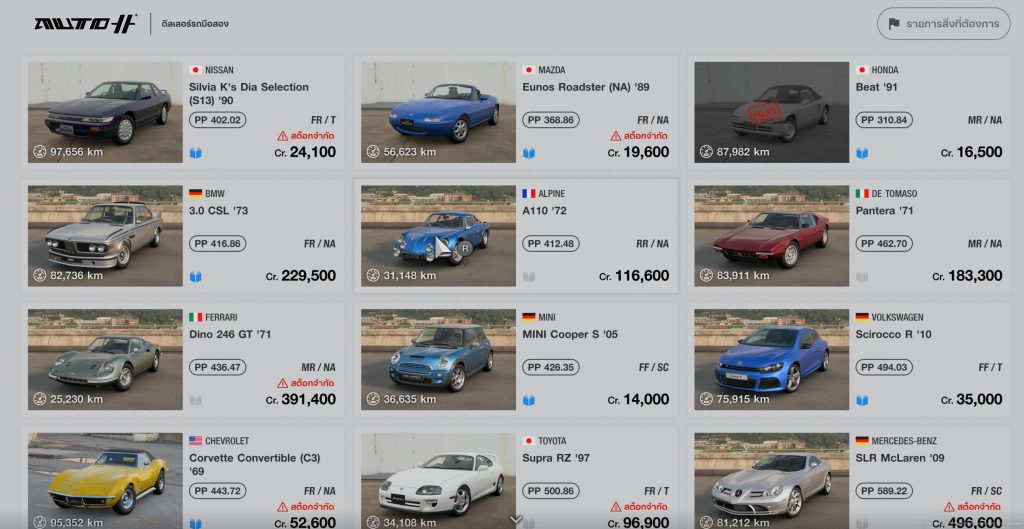Click blue book icon on Silvia K's listing
Screen dimensions: 1024x529
coord(196,153)
